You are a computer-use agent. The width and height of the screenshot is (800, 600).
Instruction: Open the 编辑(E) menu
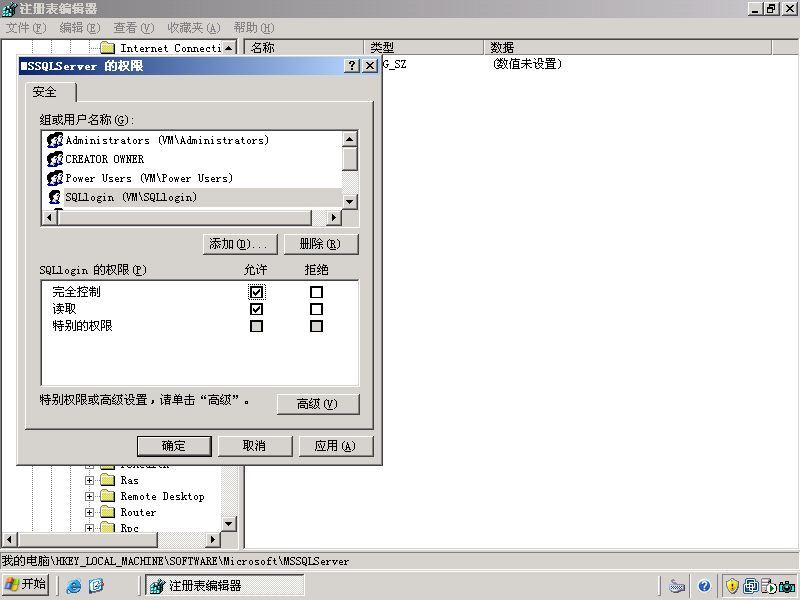tap(80, 28)
